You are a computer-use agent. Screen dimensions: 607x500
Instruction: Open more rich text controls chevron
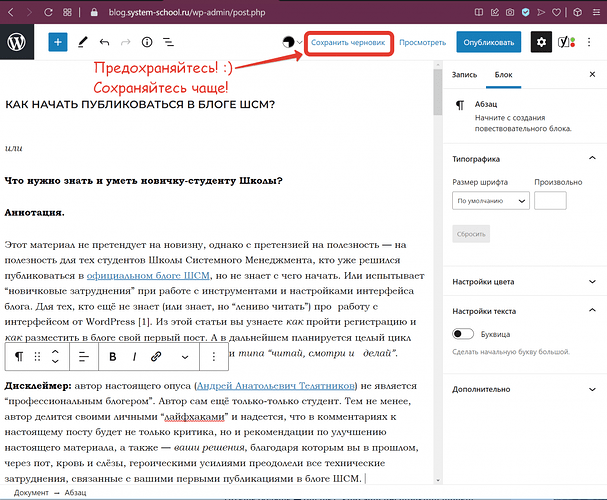(183, 356)
